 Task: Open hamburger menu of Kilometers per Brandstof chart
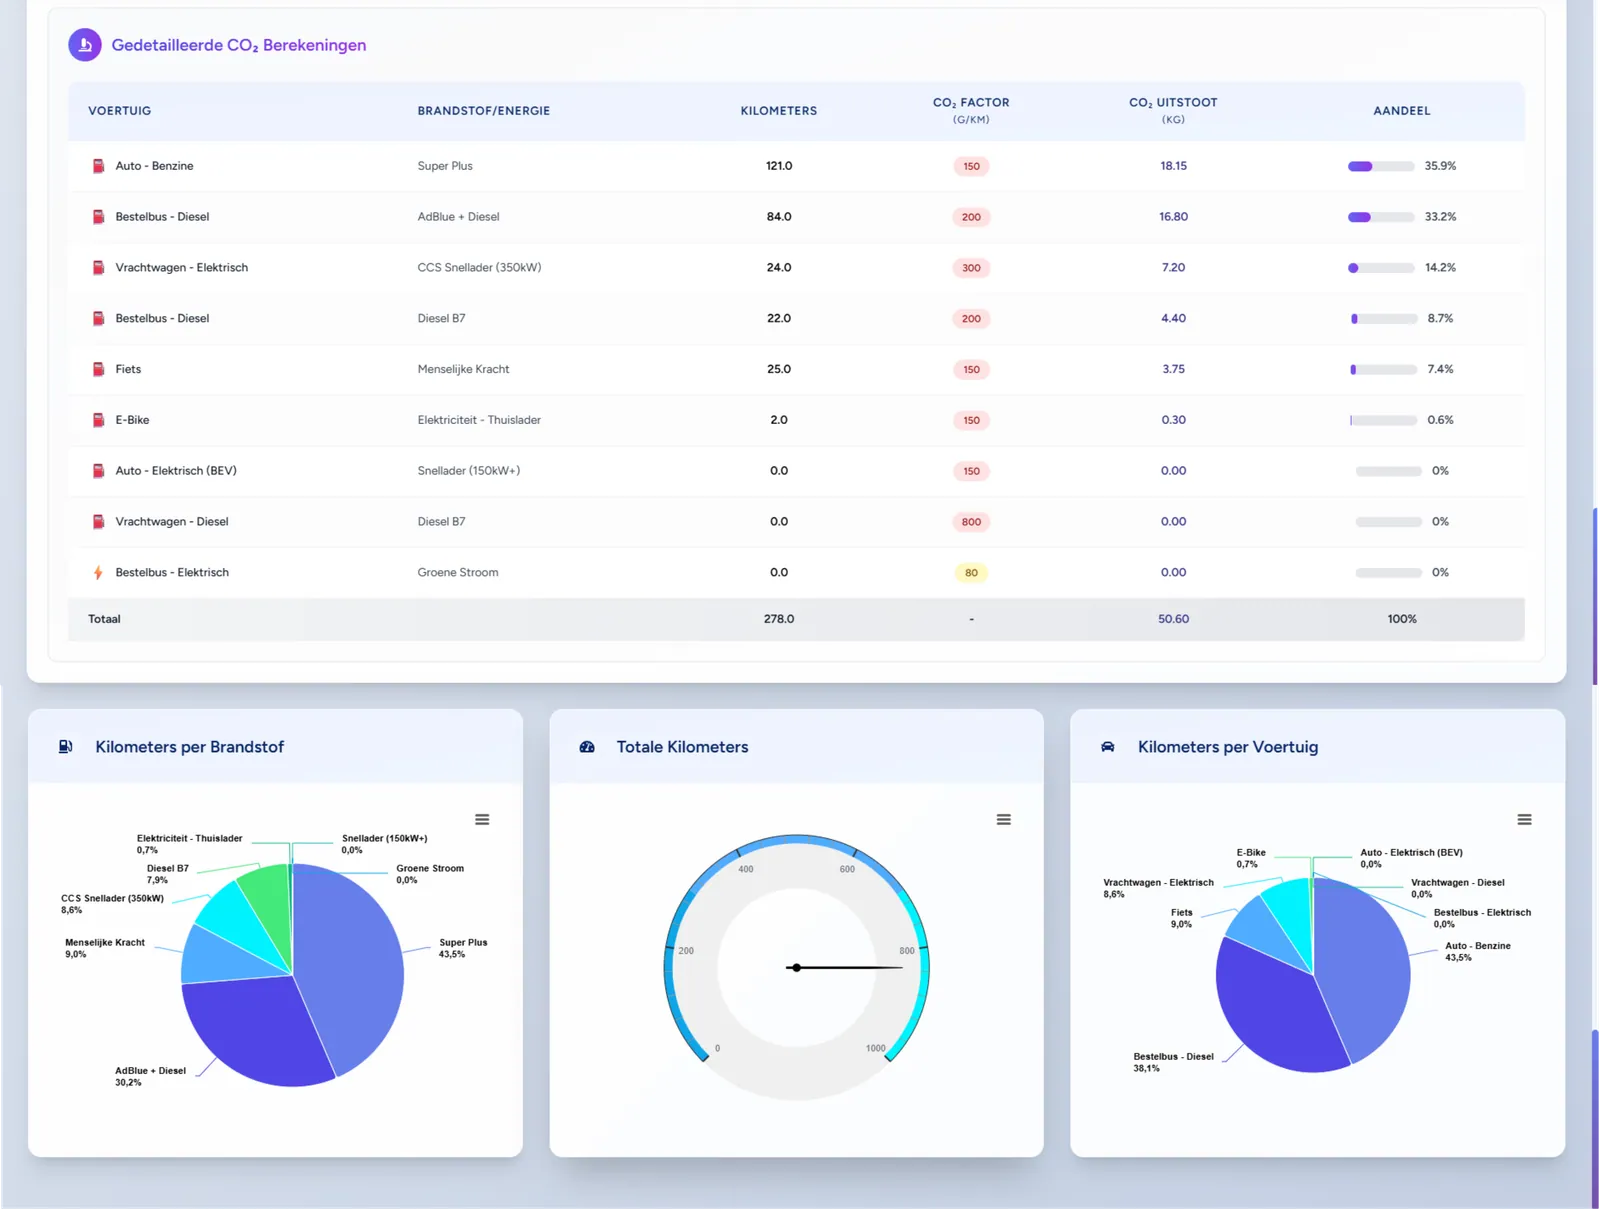(482, 820)
